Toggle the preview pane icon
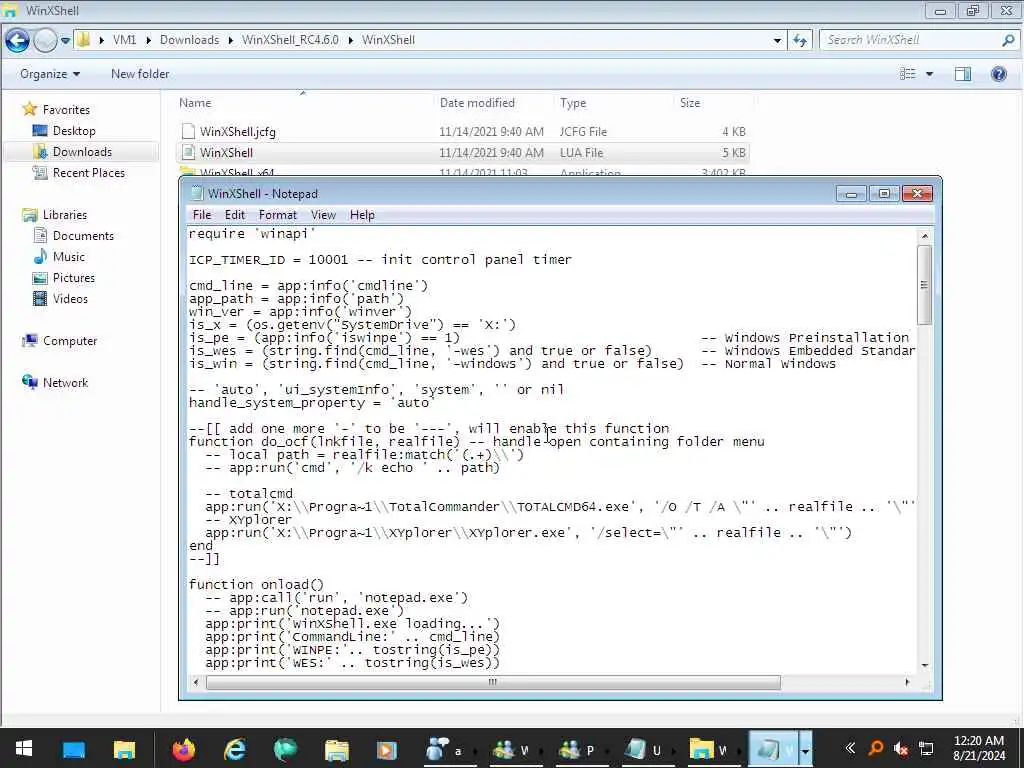 click(963, 74)
